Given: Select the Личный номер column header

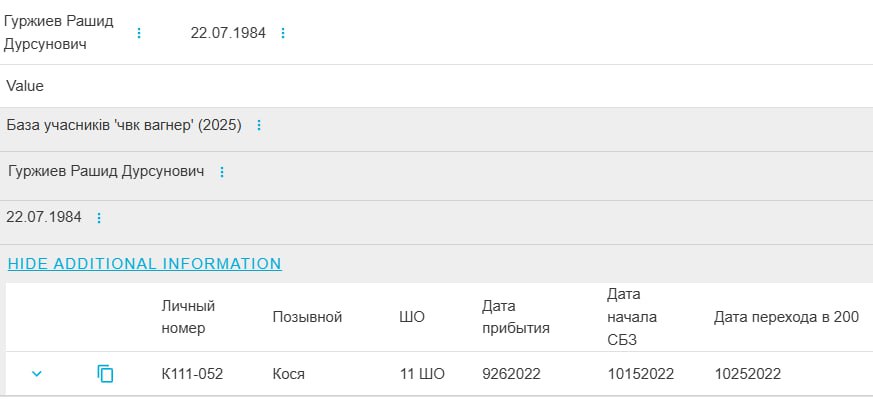Looking at the screenshot, I should point(188,316).
